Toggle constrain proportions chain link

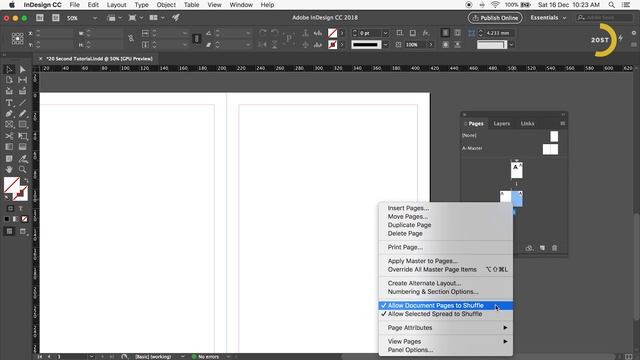click(x=131, y=39)
